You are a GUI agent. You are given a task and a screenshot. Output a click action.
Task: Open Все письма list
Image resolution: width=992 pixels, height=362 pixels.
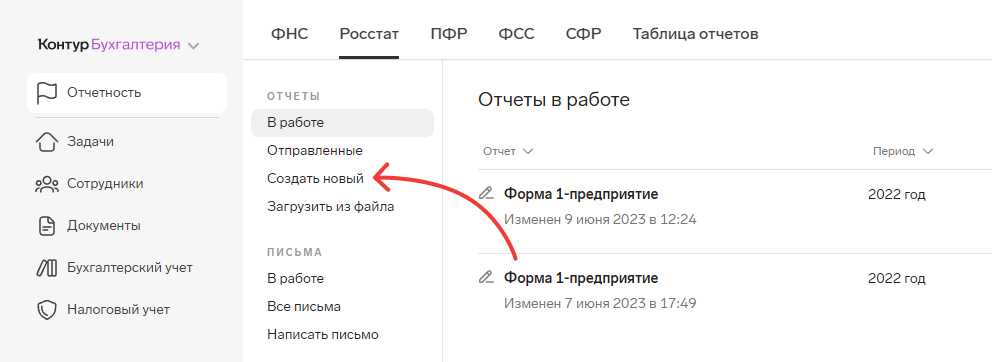pos(304,307)
